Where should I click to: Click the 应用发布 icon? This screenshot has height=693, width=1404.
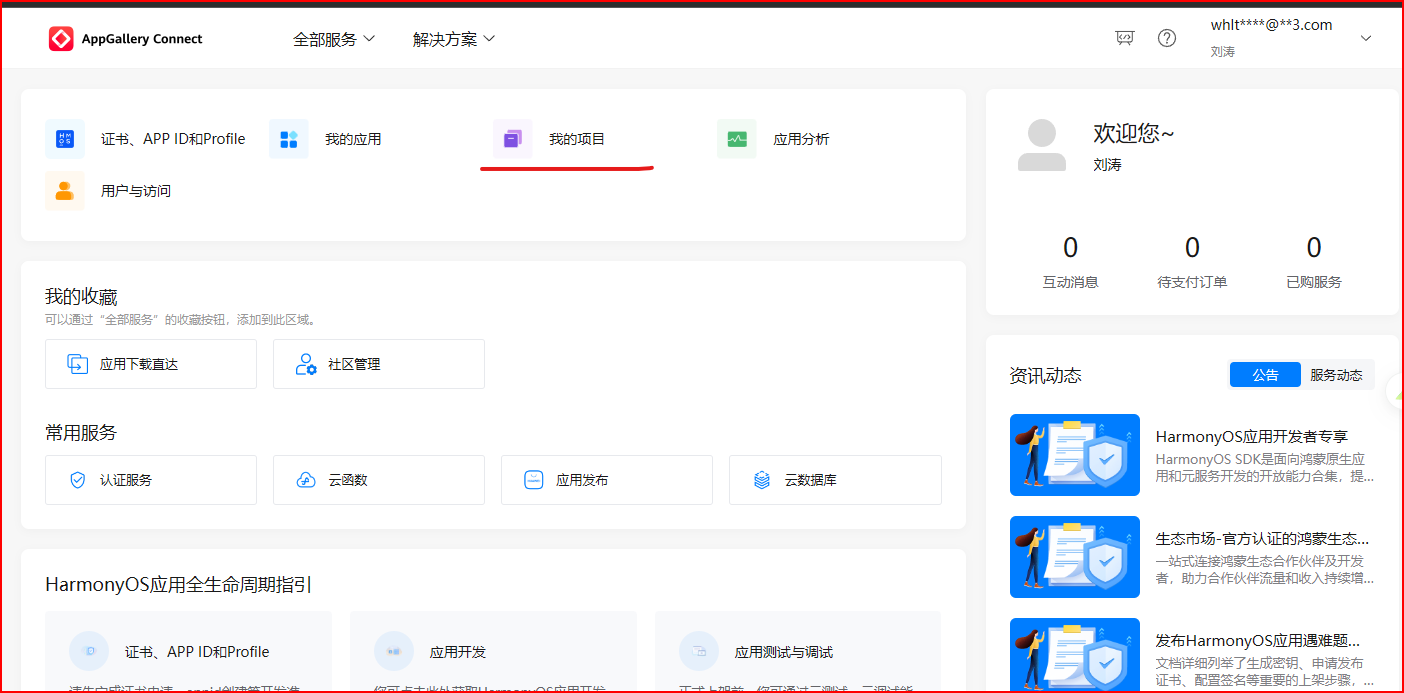click(x=534, y=480)
